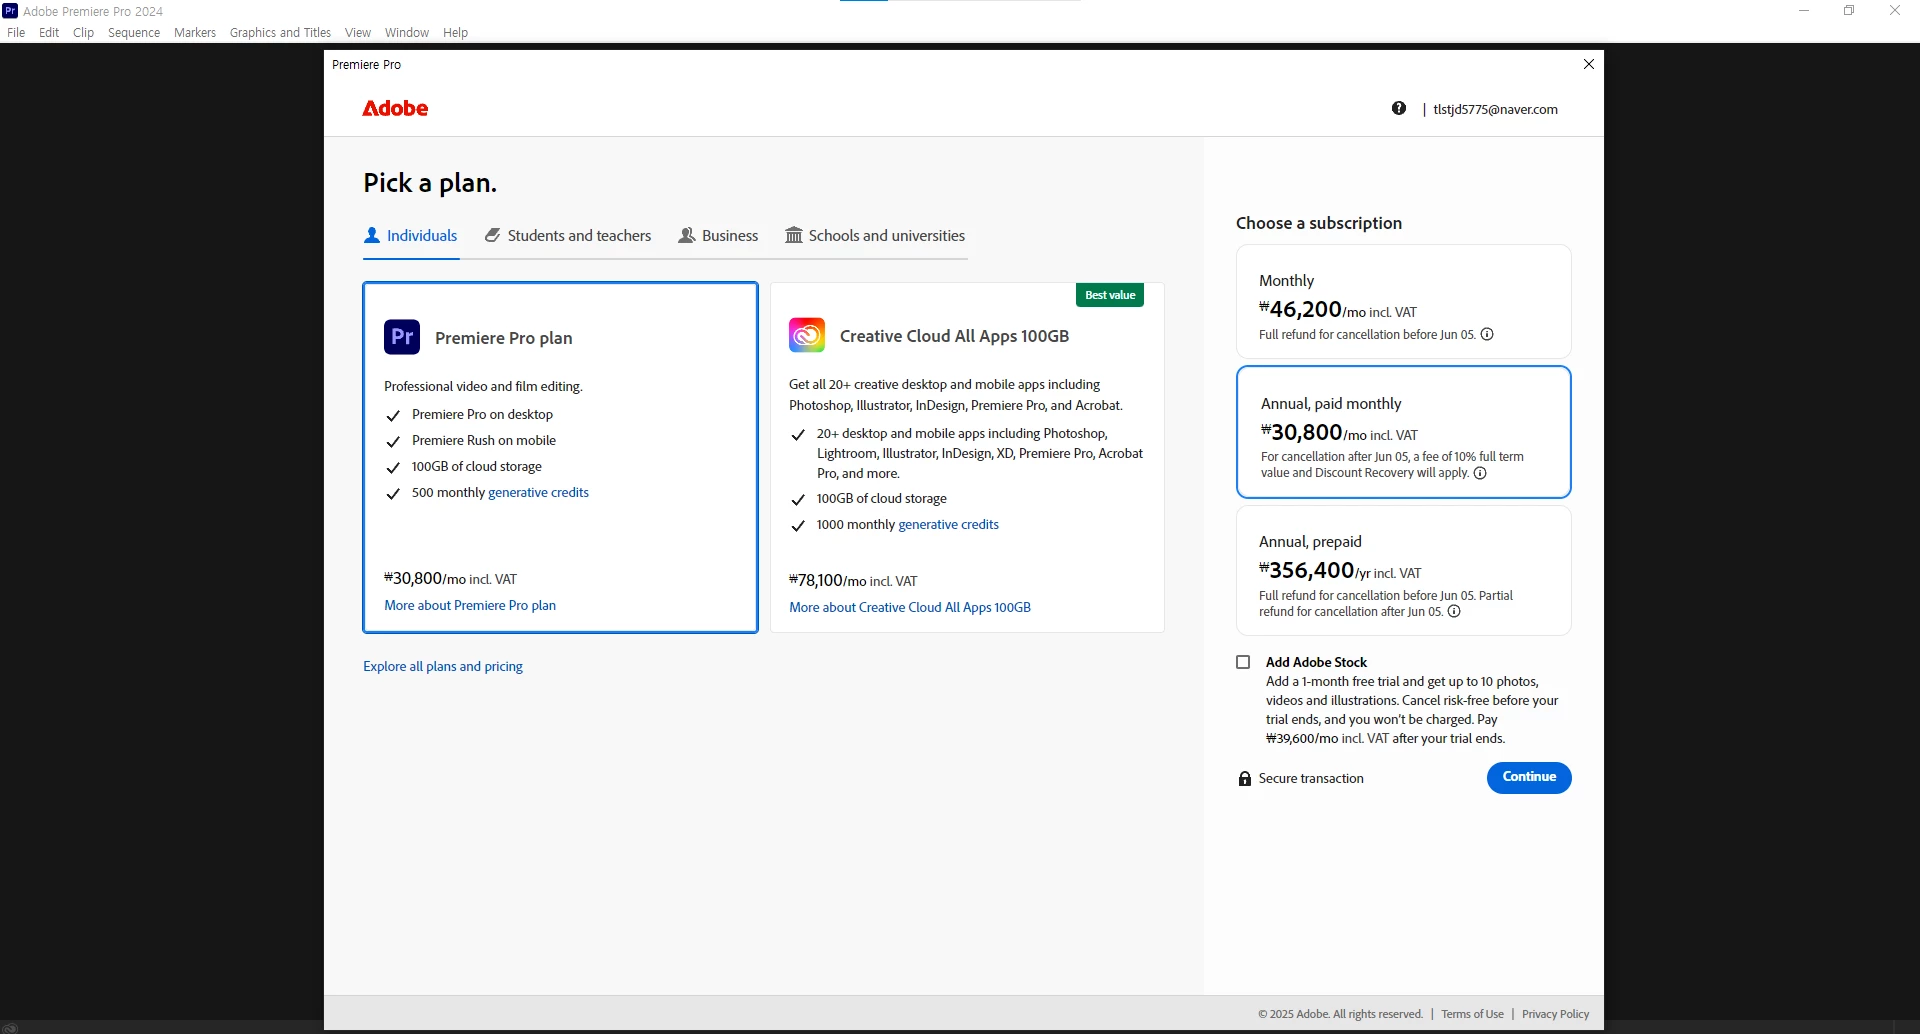The image size is (1920, 1034).
Task: Open the File menu
Action: [16, 32]
